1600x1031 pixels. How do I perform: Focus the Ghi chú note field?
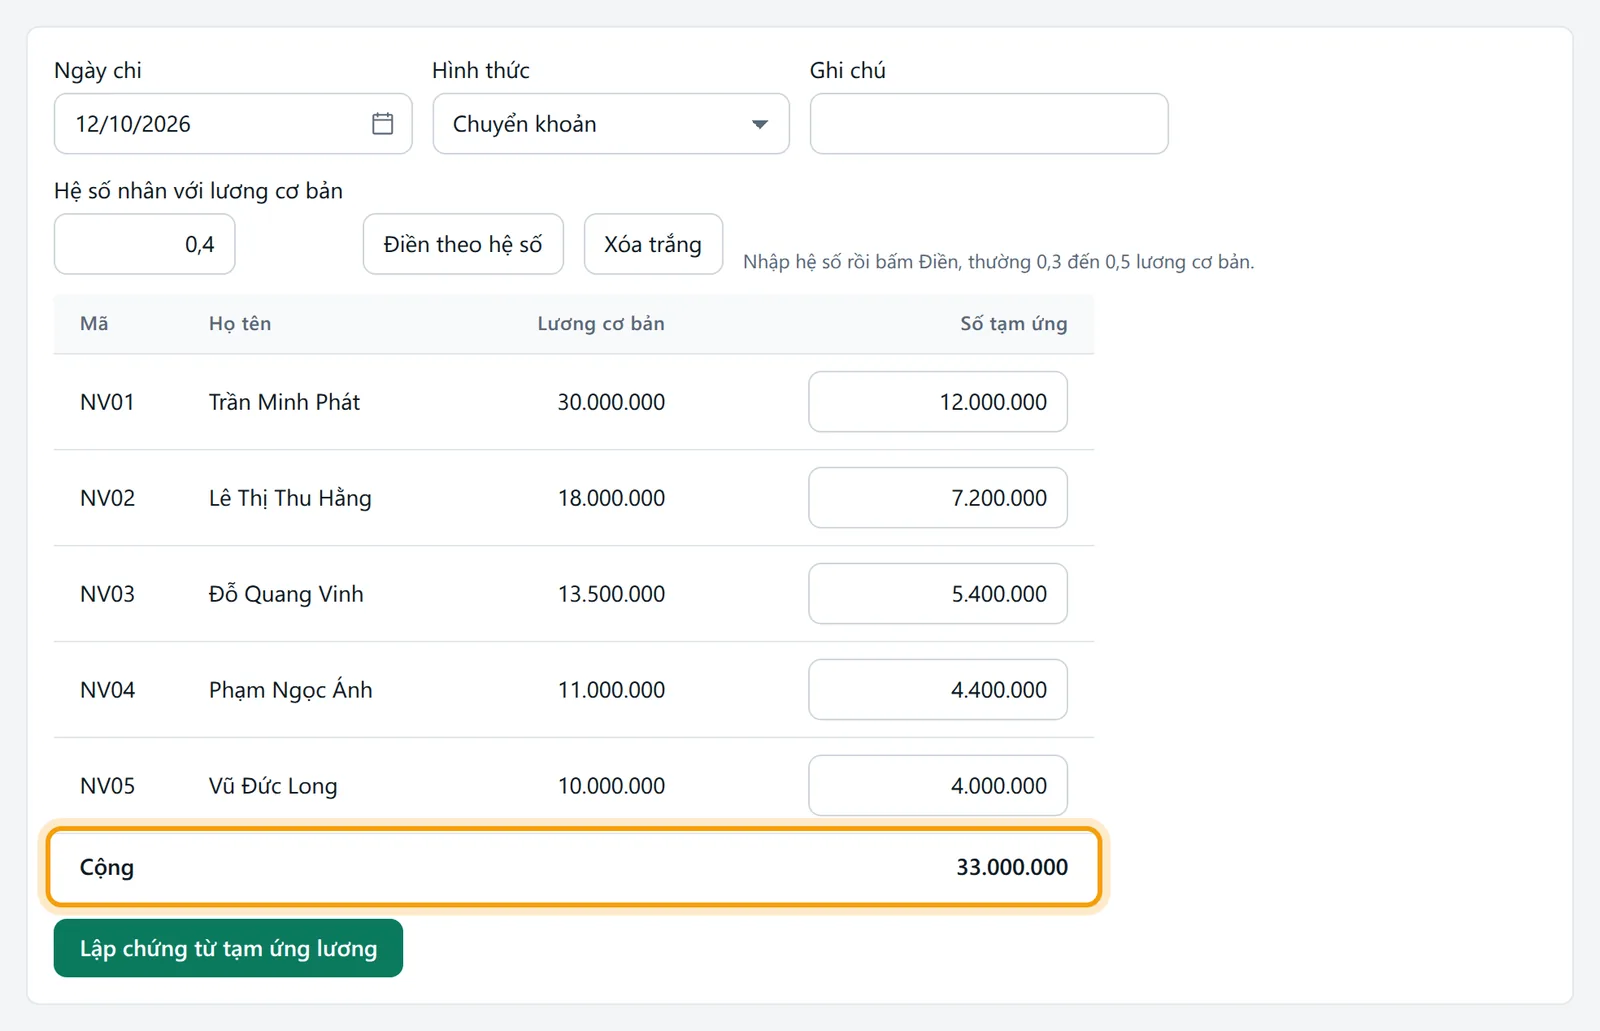989,124
